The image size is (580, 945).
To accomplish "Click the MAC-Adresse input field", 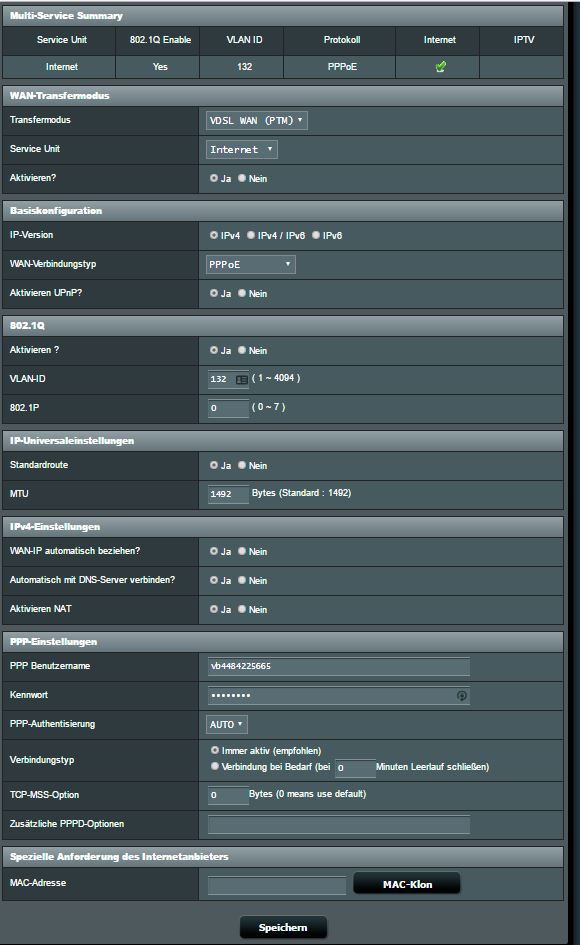I will (x=277, y=885).
